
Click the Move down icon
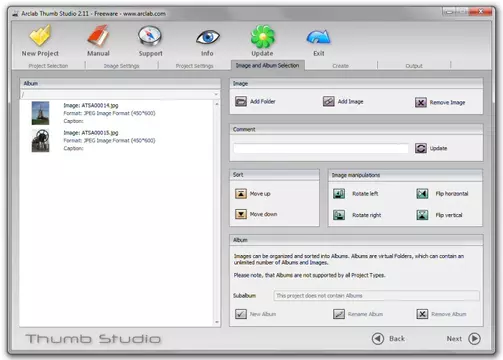(241, 214)
